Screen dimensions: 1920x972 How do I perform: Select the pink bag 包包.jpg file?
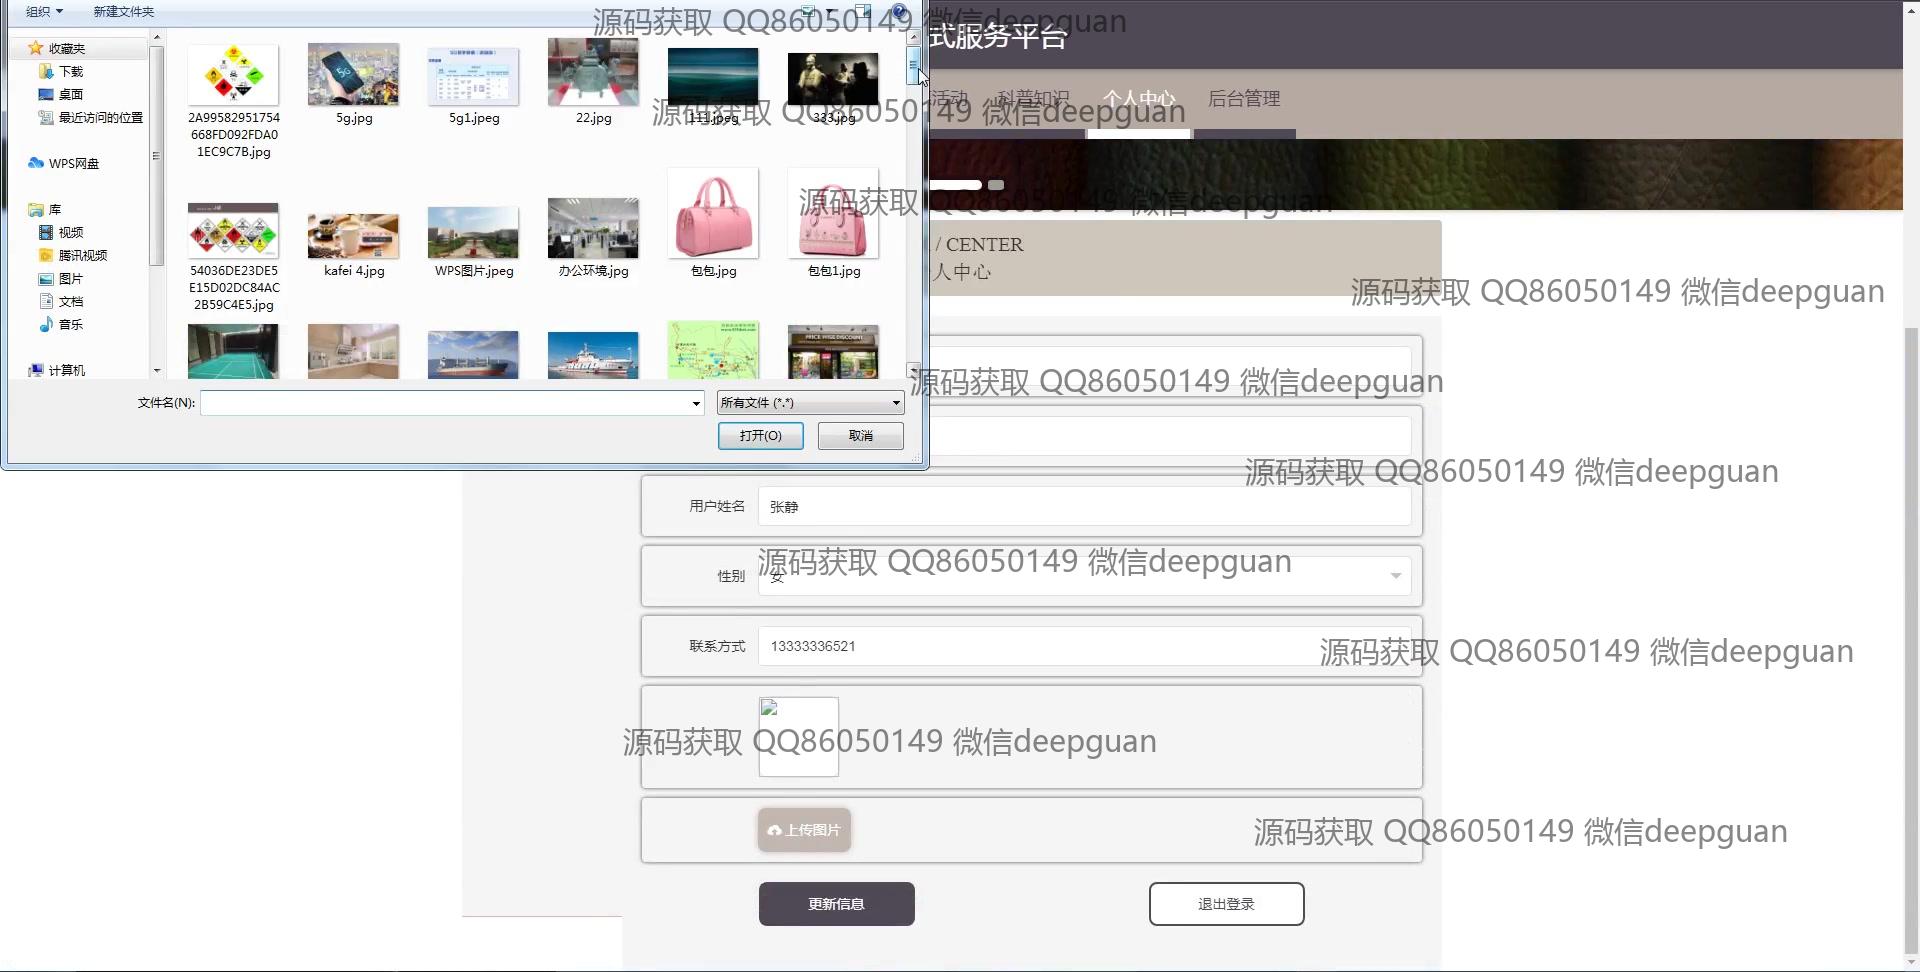pyautogui.click(x=713, y=215)
